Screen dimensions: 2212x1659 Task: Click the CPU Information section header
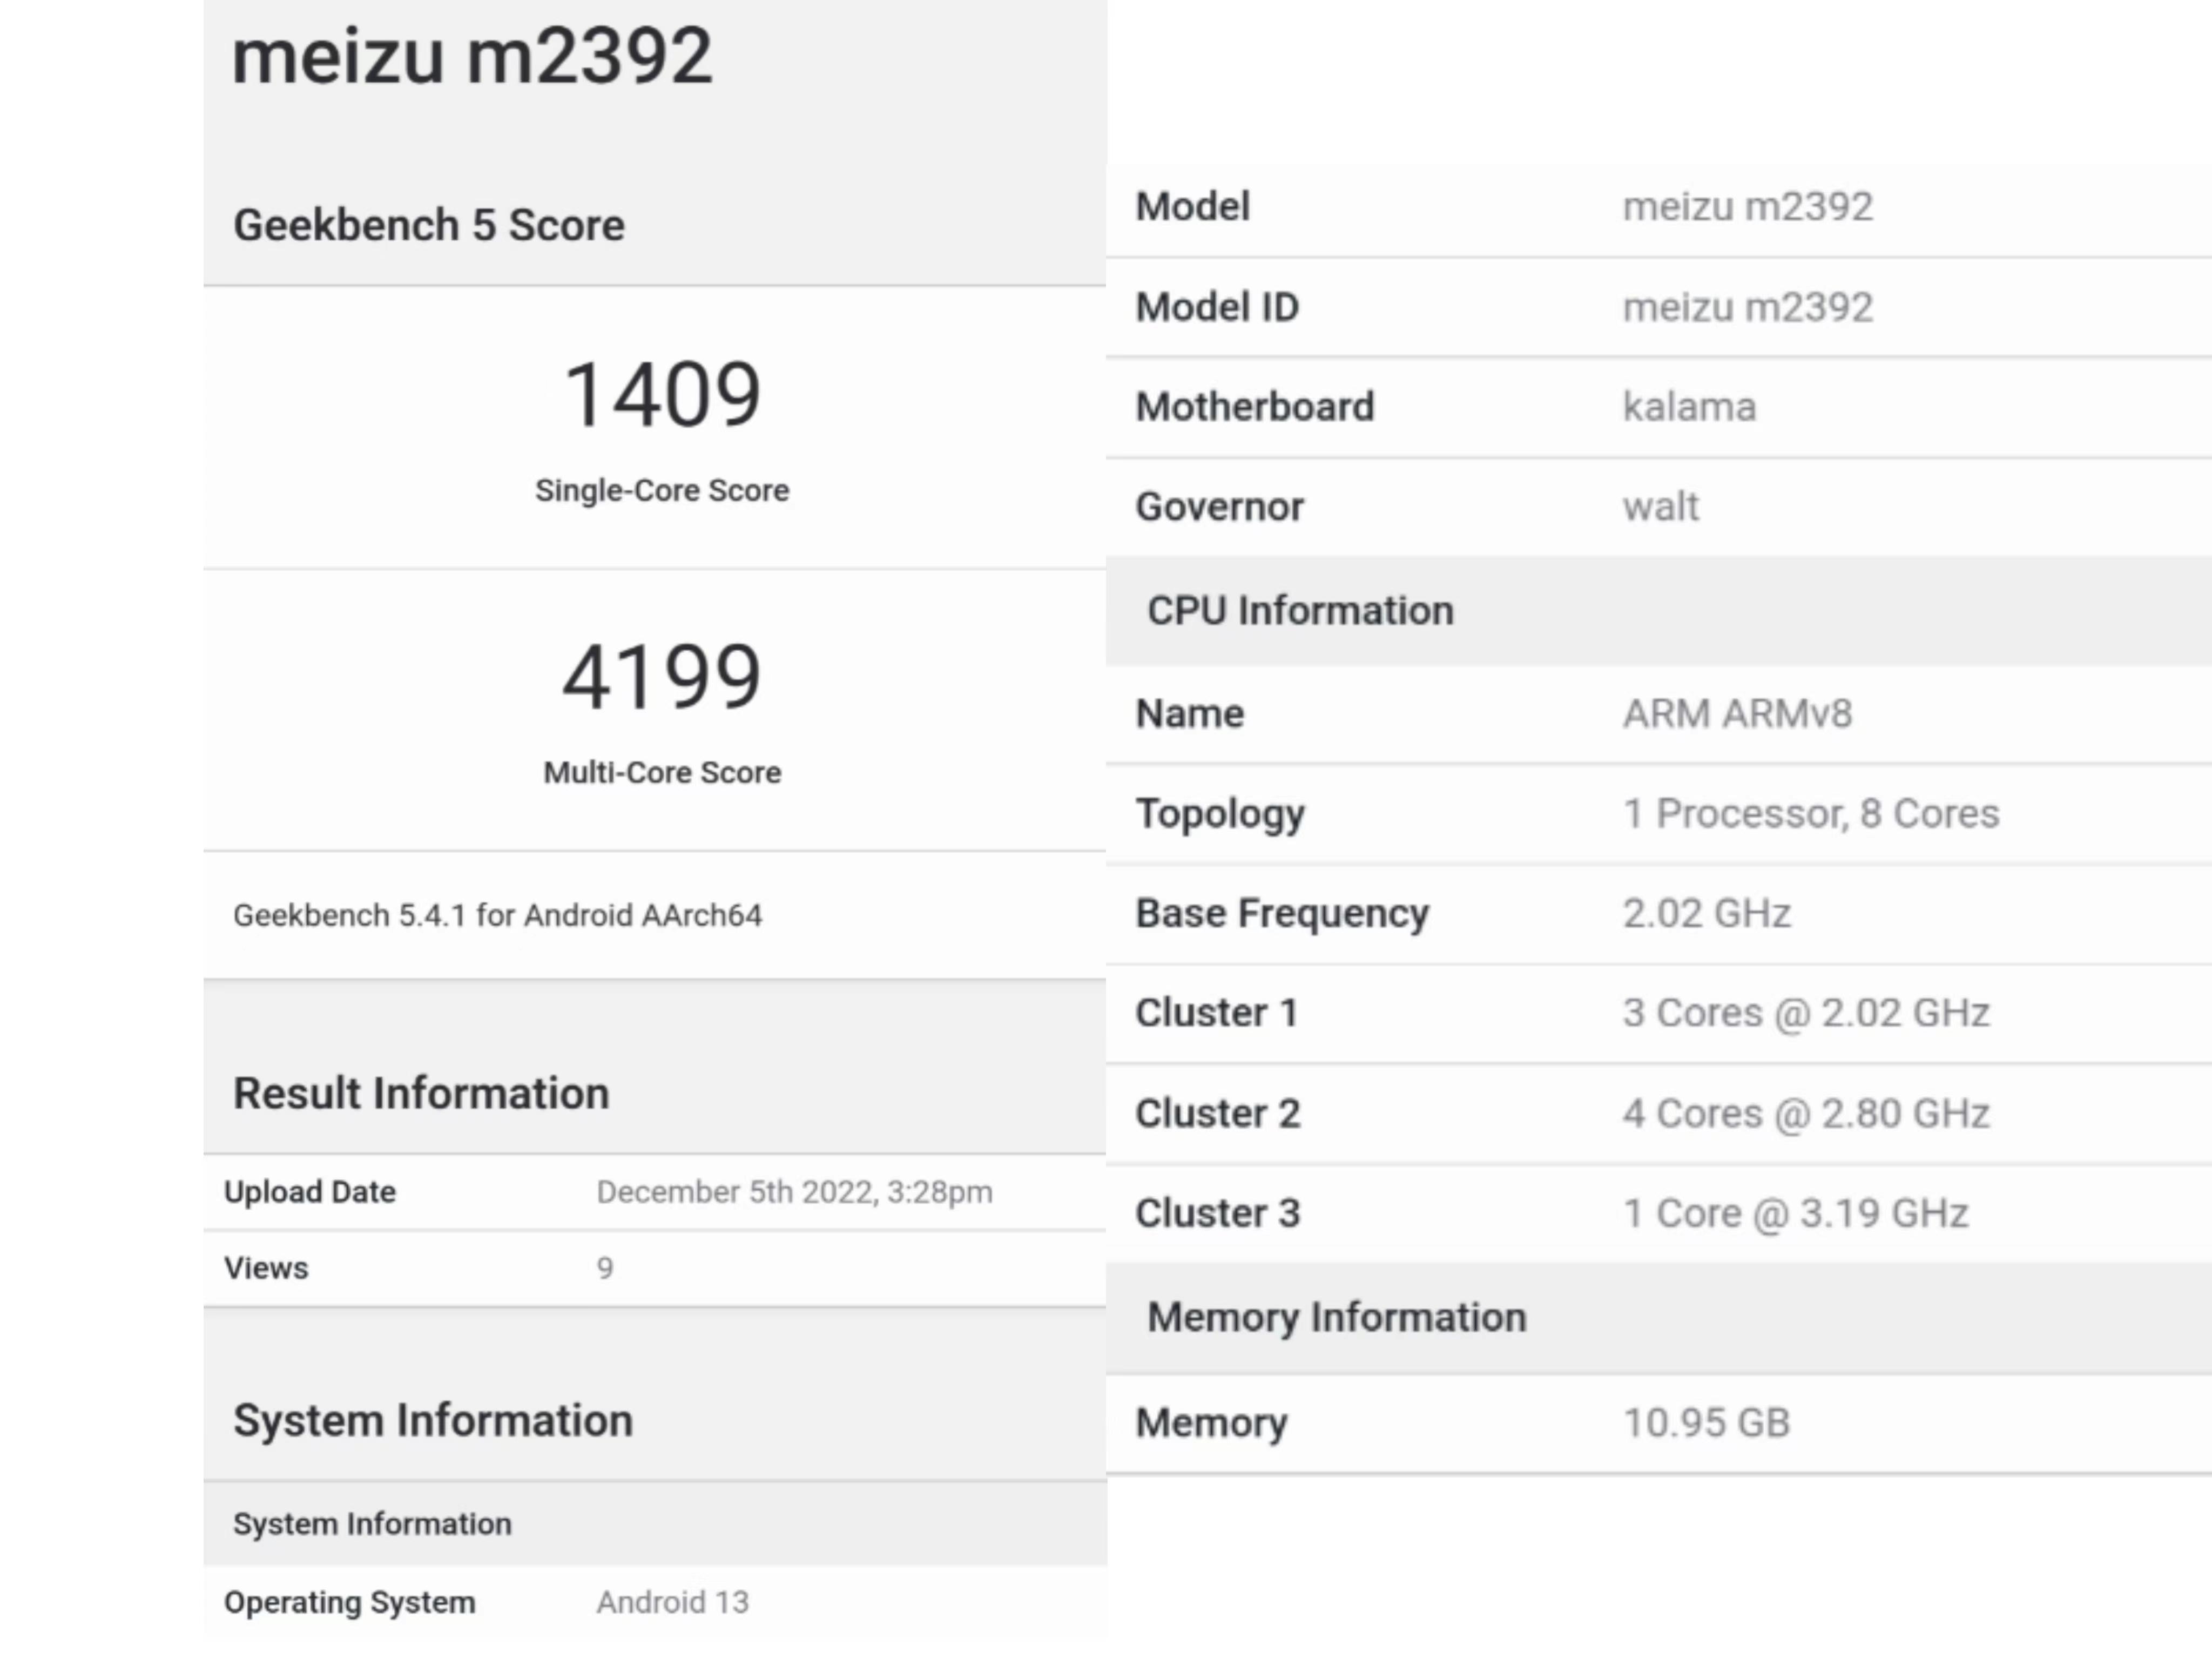coord(1300,611)
